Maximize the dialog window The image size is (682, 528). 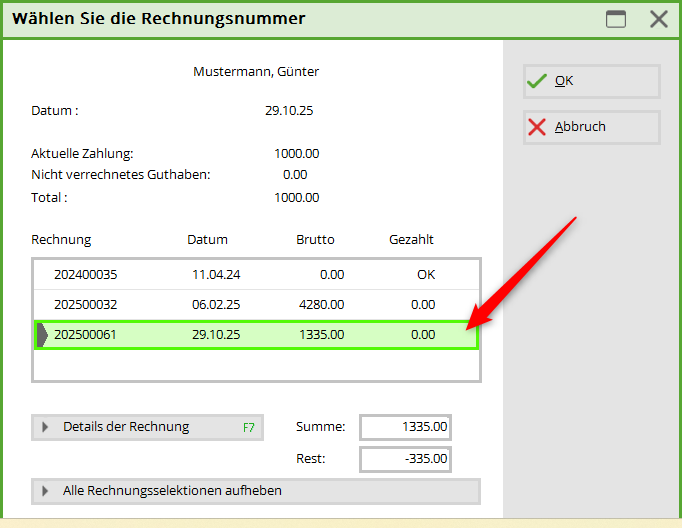616,19
